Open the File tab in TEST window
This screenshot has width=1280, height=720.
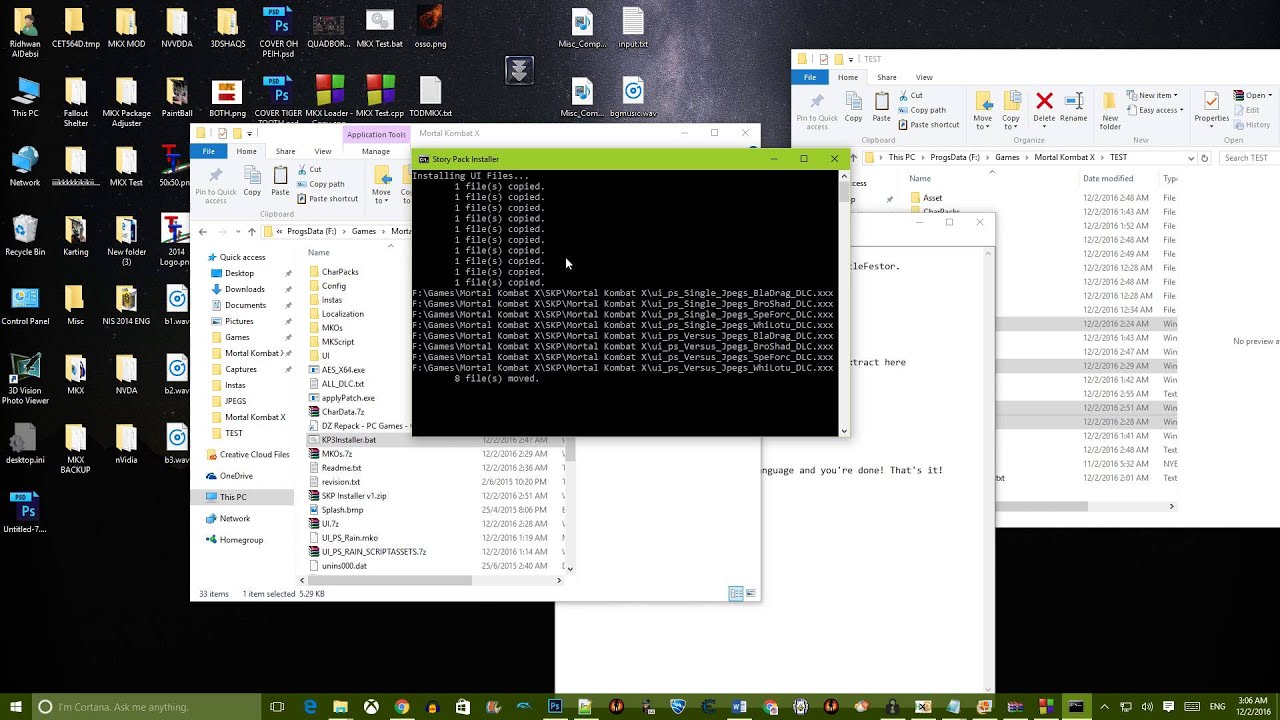click(810, 77)
